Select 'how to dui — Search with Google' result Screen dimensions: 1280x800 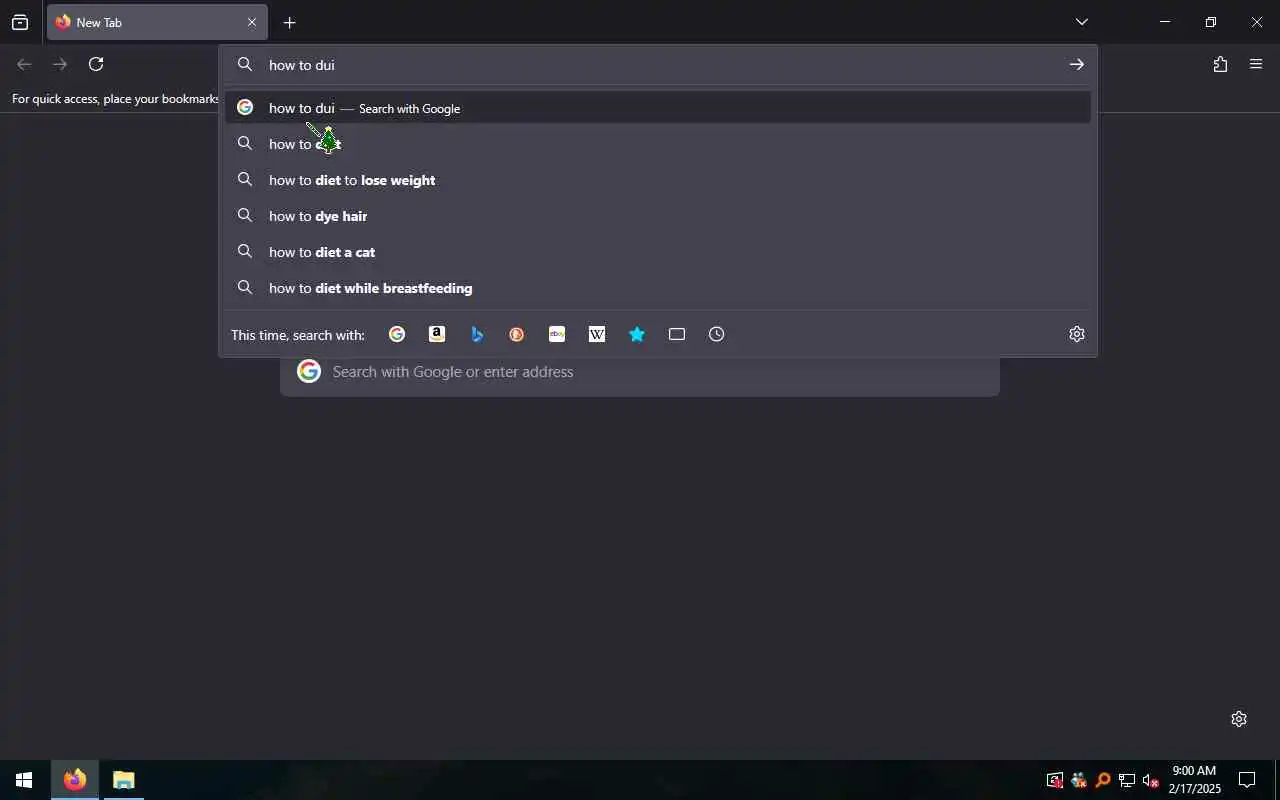(658, 108)
